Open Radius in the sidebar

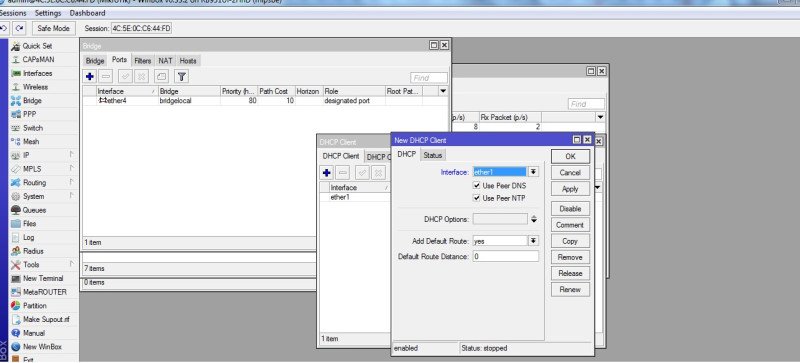point(33,251)
